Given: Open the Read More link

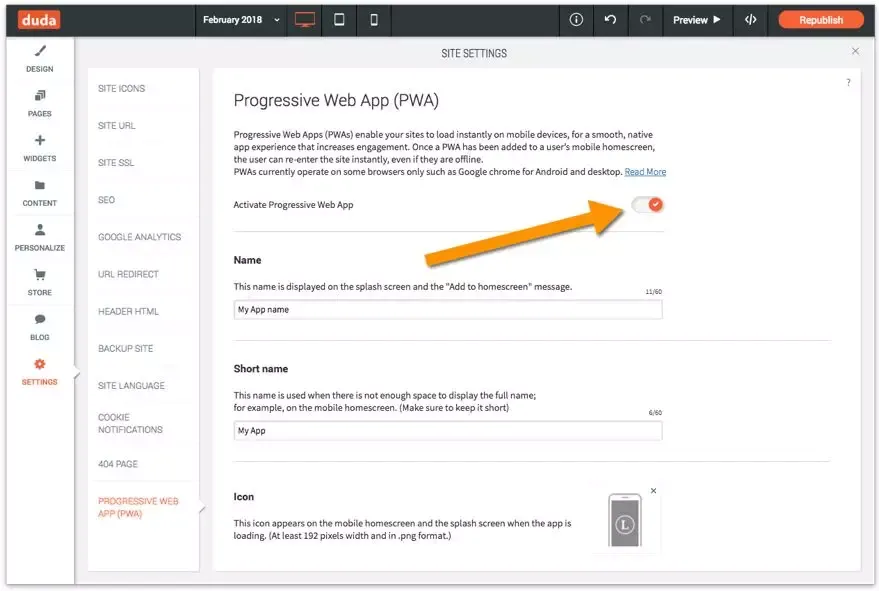Looking at the screenshot, I should pos(645,172).
